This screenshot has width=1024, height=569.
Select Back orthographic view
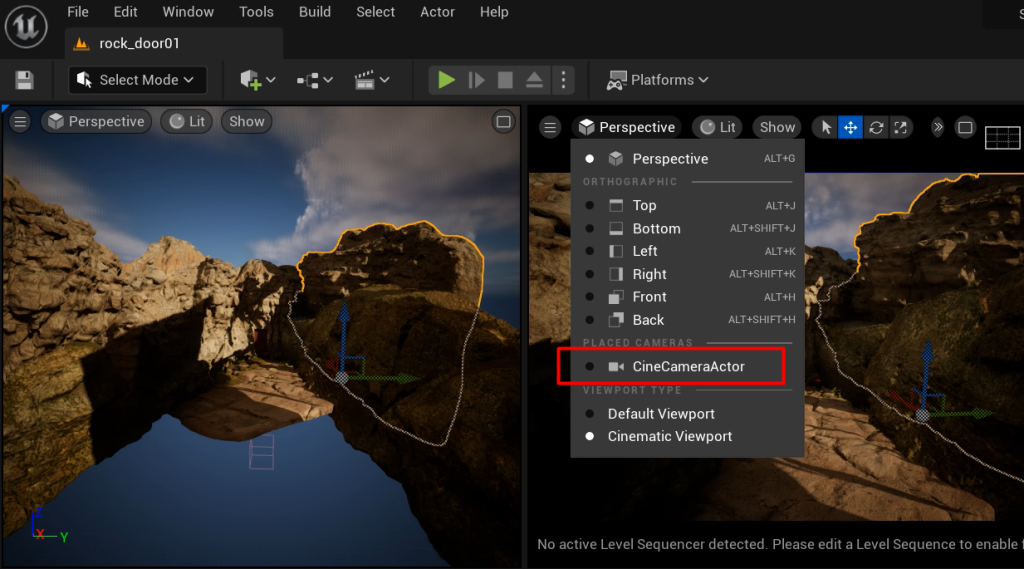(x=688, y=320)
